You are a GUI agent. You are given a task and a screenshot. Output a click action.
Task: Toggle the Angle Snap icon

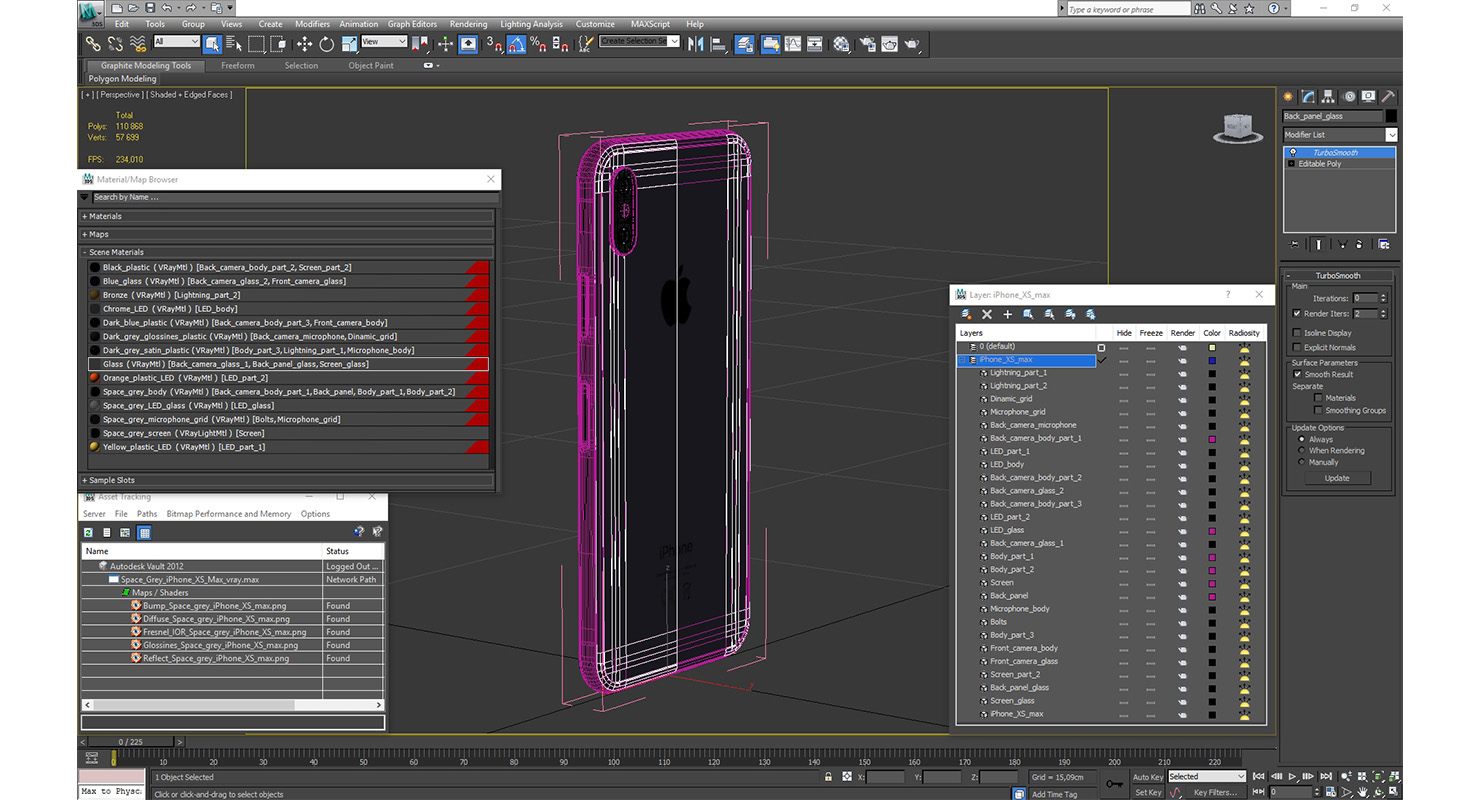(x=516, y=43)
